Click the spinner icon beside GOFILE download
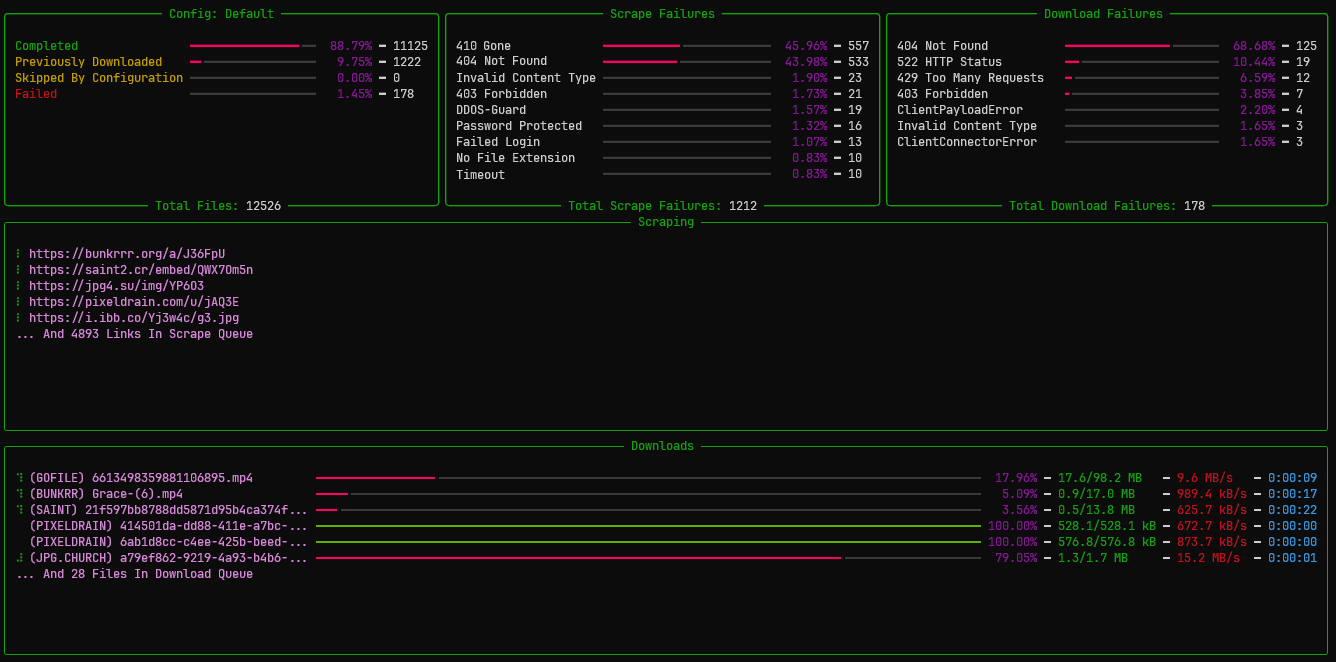This screenshot has width=1336, height=662. 17,477
